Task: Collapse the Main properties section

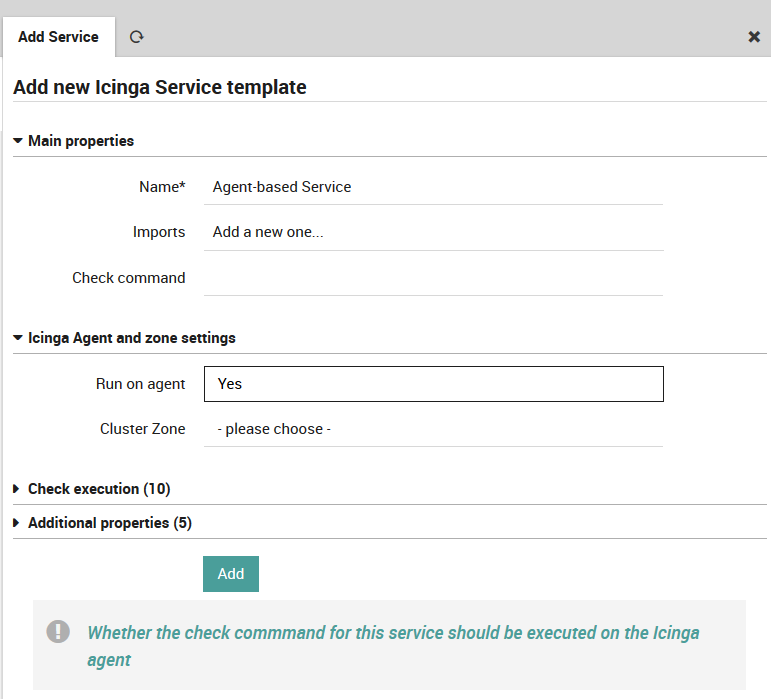Action: pos(73,141)
